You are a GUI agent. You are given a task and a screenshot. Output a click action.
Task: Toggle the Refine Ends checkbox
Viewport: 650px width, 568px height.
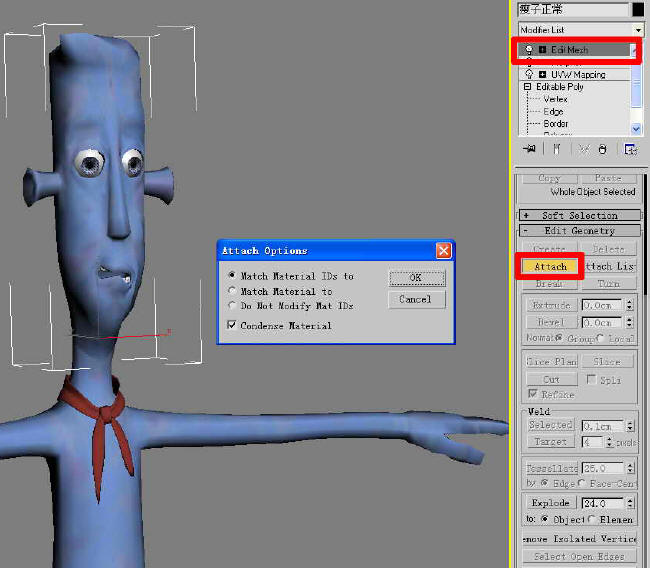point(533,394)
